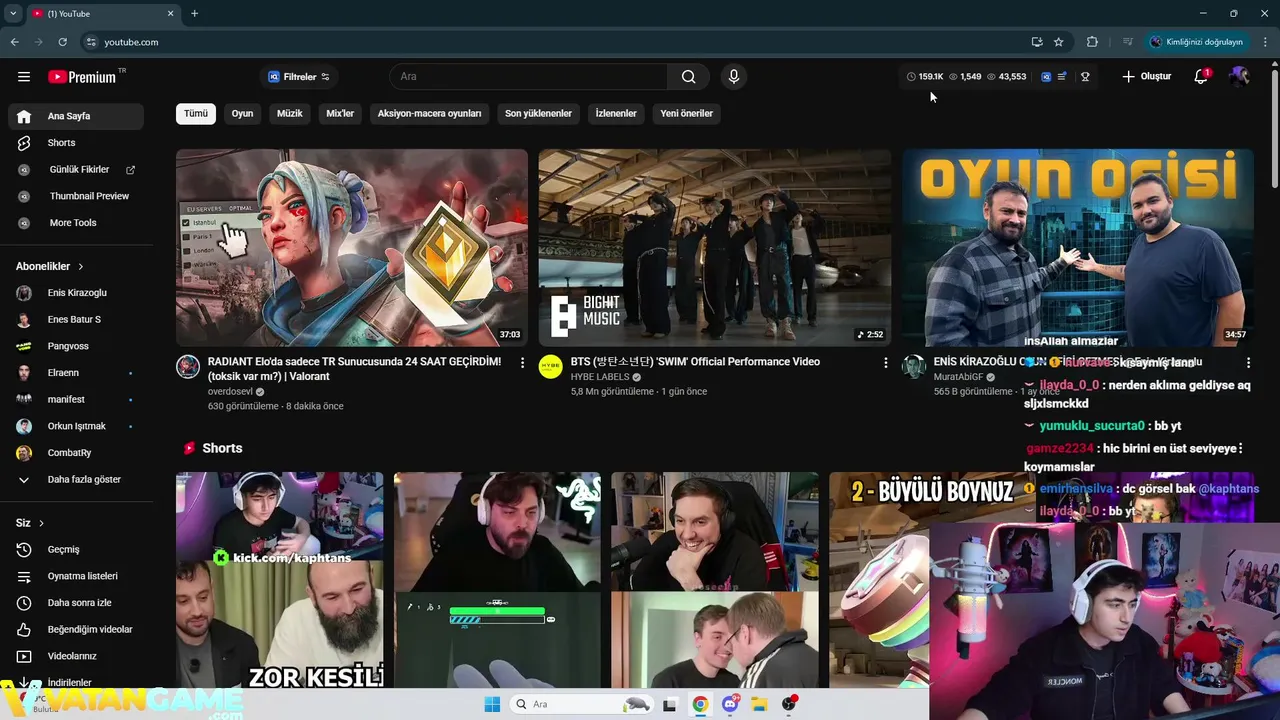Click the 43,553 views stat
Viewport: 1280px width, 720px height.
1006,77
